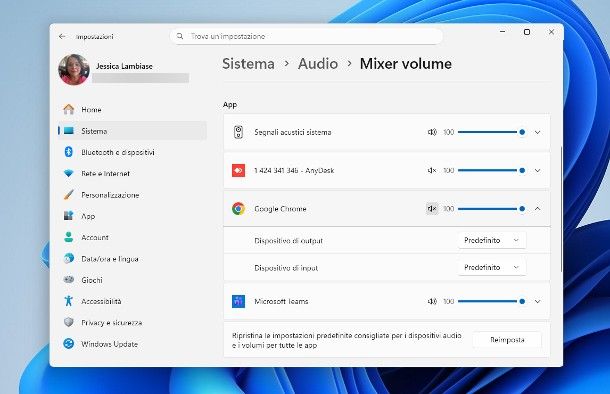Click the Dispositivo di output label
Screen dimensions: 610x394
pyautogui.click(x=289, y=241)
